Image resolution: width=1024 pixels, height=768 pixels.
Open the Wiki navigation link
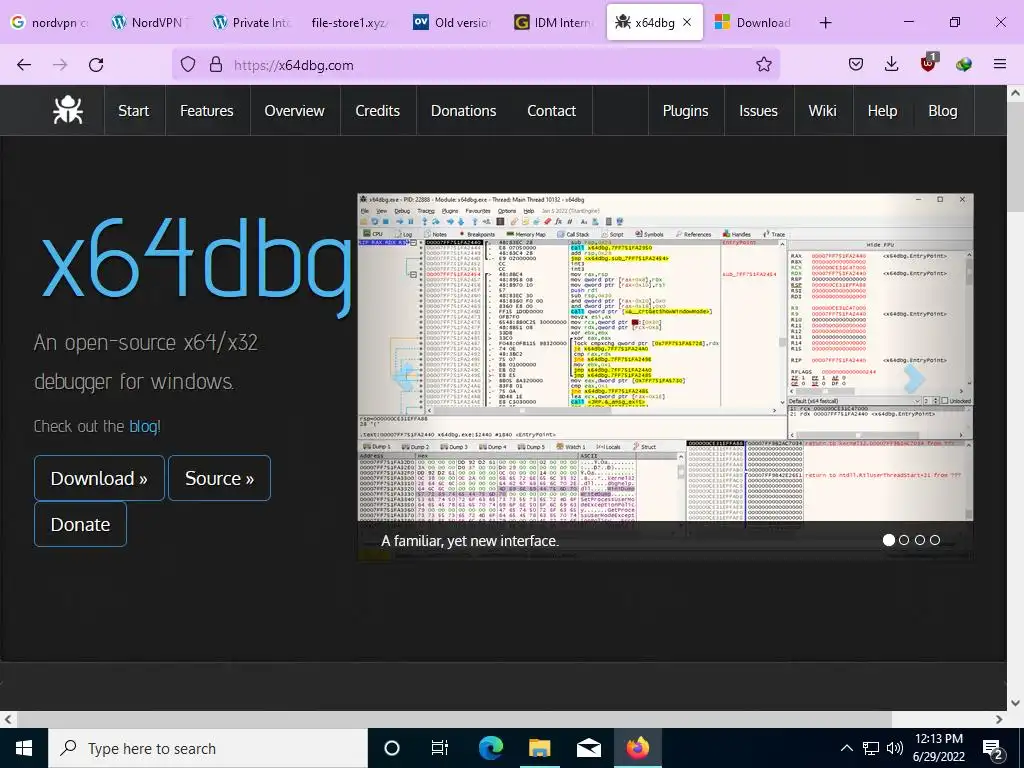tap(822, 110)
